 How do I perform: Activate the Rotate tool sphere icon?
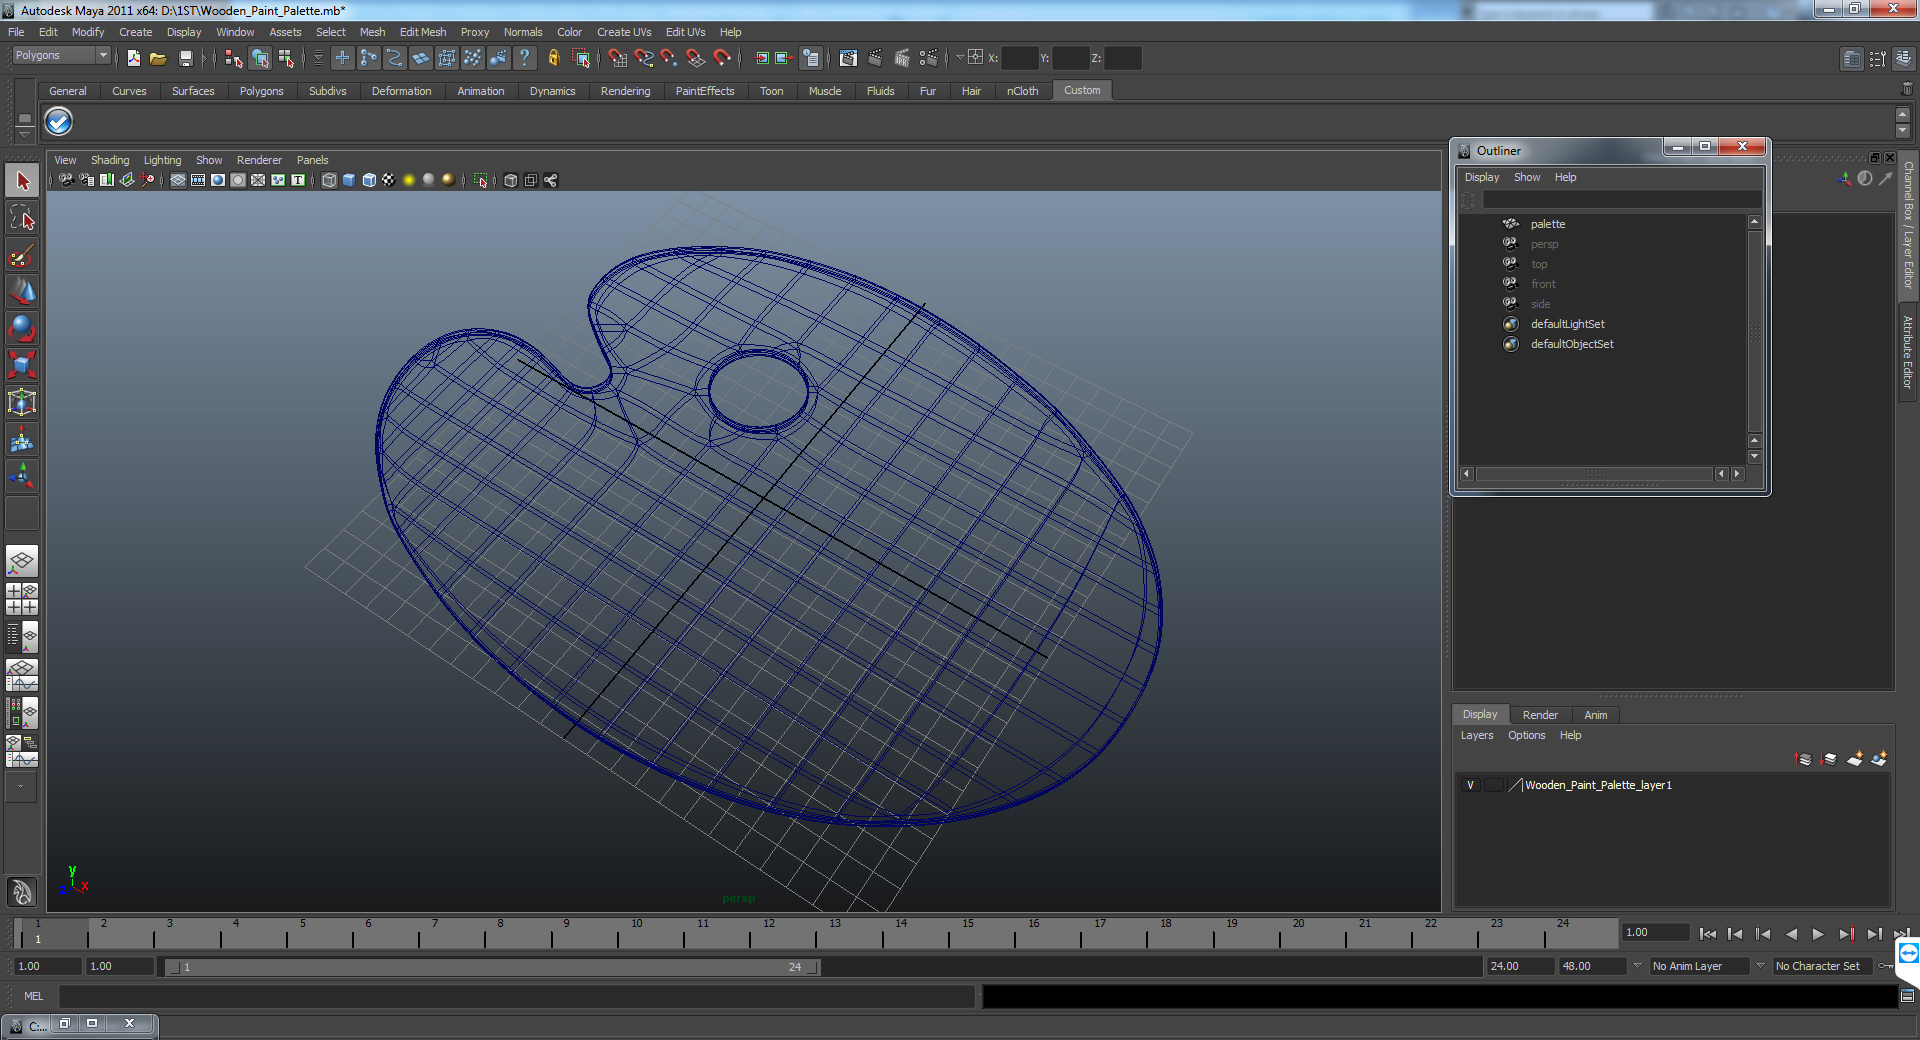point(22,329)
